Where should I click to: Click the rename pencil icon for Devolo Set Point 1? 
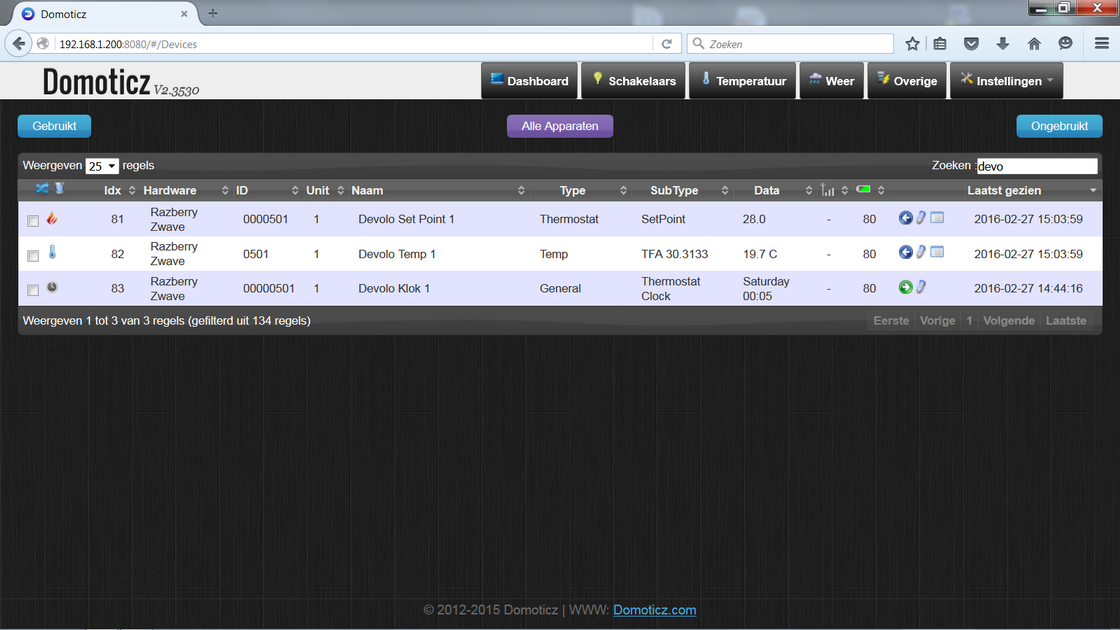click(921, 217)
